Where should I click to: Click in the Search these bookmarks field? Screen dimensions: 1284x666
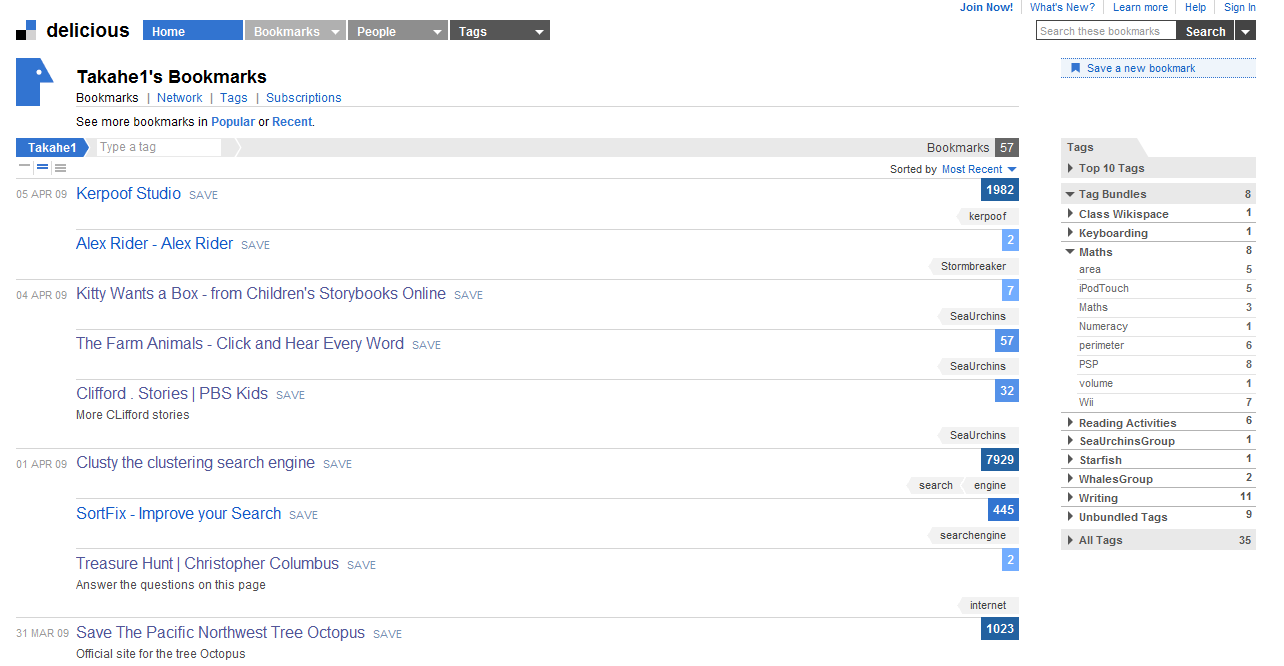click(1106, 31)
